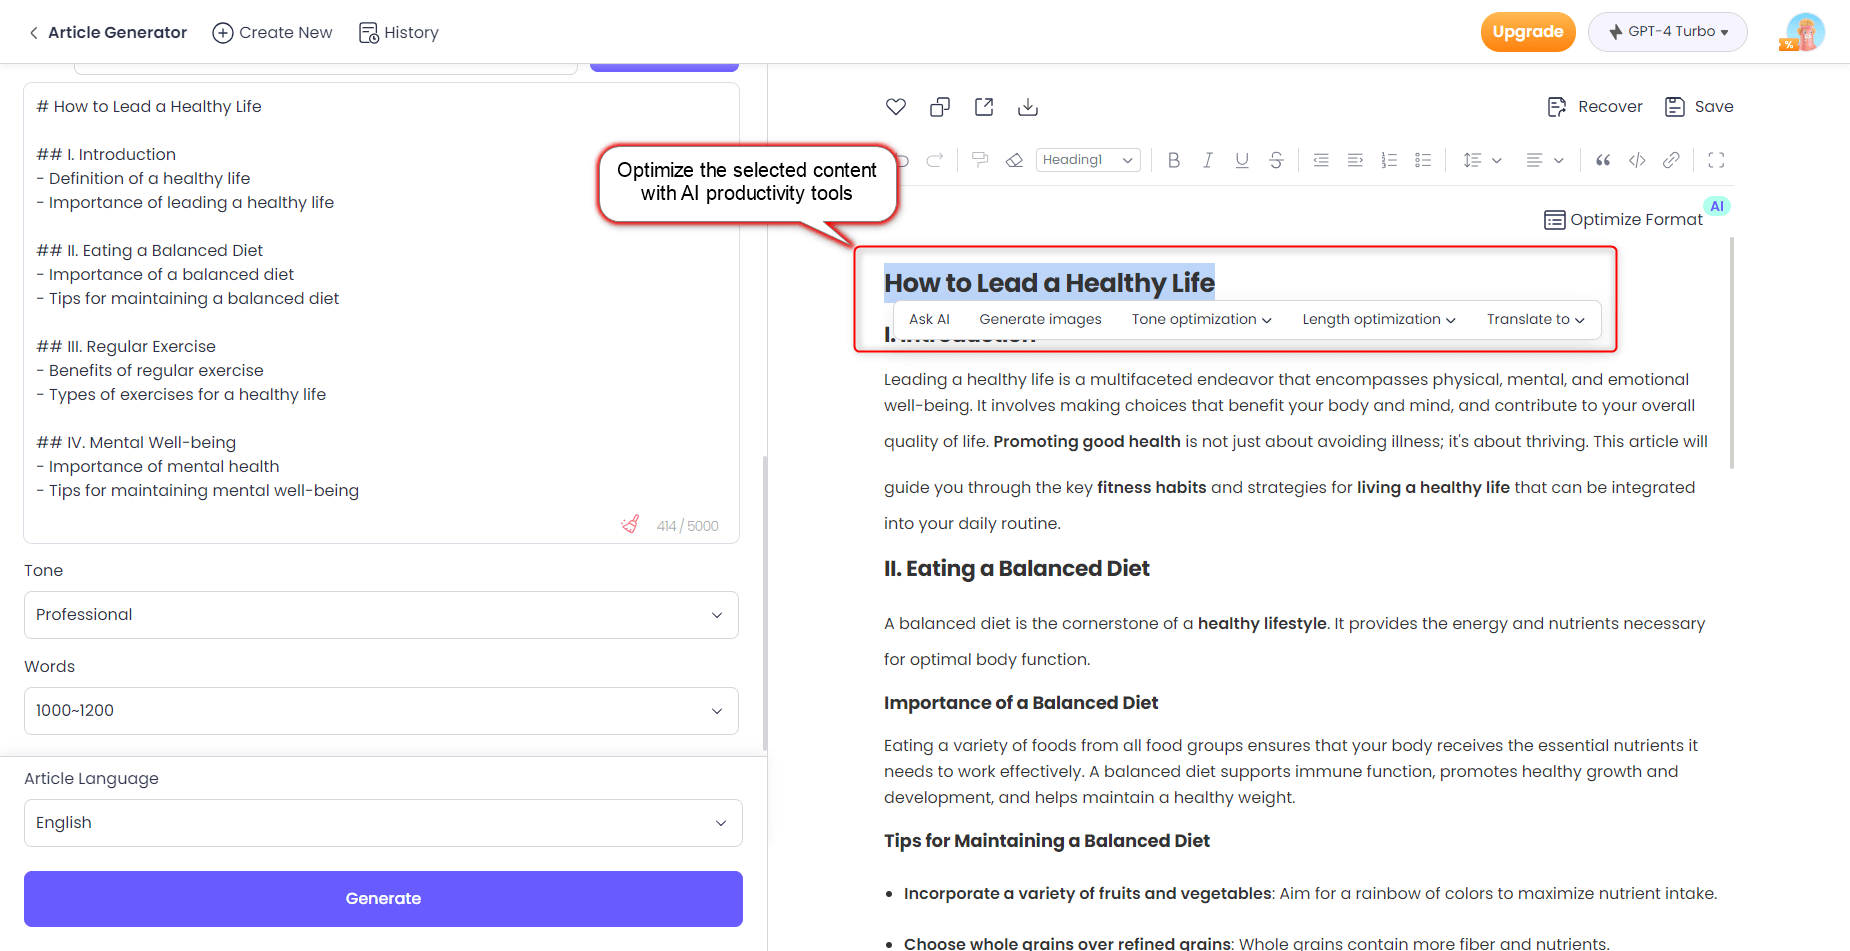Expand the Length optimization menu

tap(1378, 320)
